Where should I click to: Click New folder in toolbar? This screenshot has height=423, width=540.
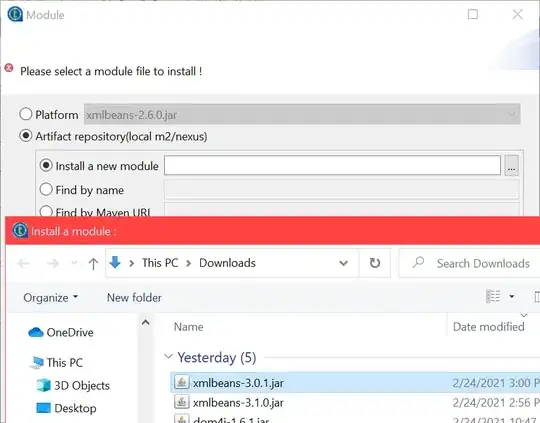[x=134, y=298]
